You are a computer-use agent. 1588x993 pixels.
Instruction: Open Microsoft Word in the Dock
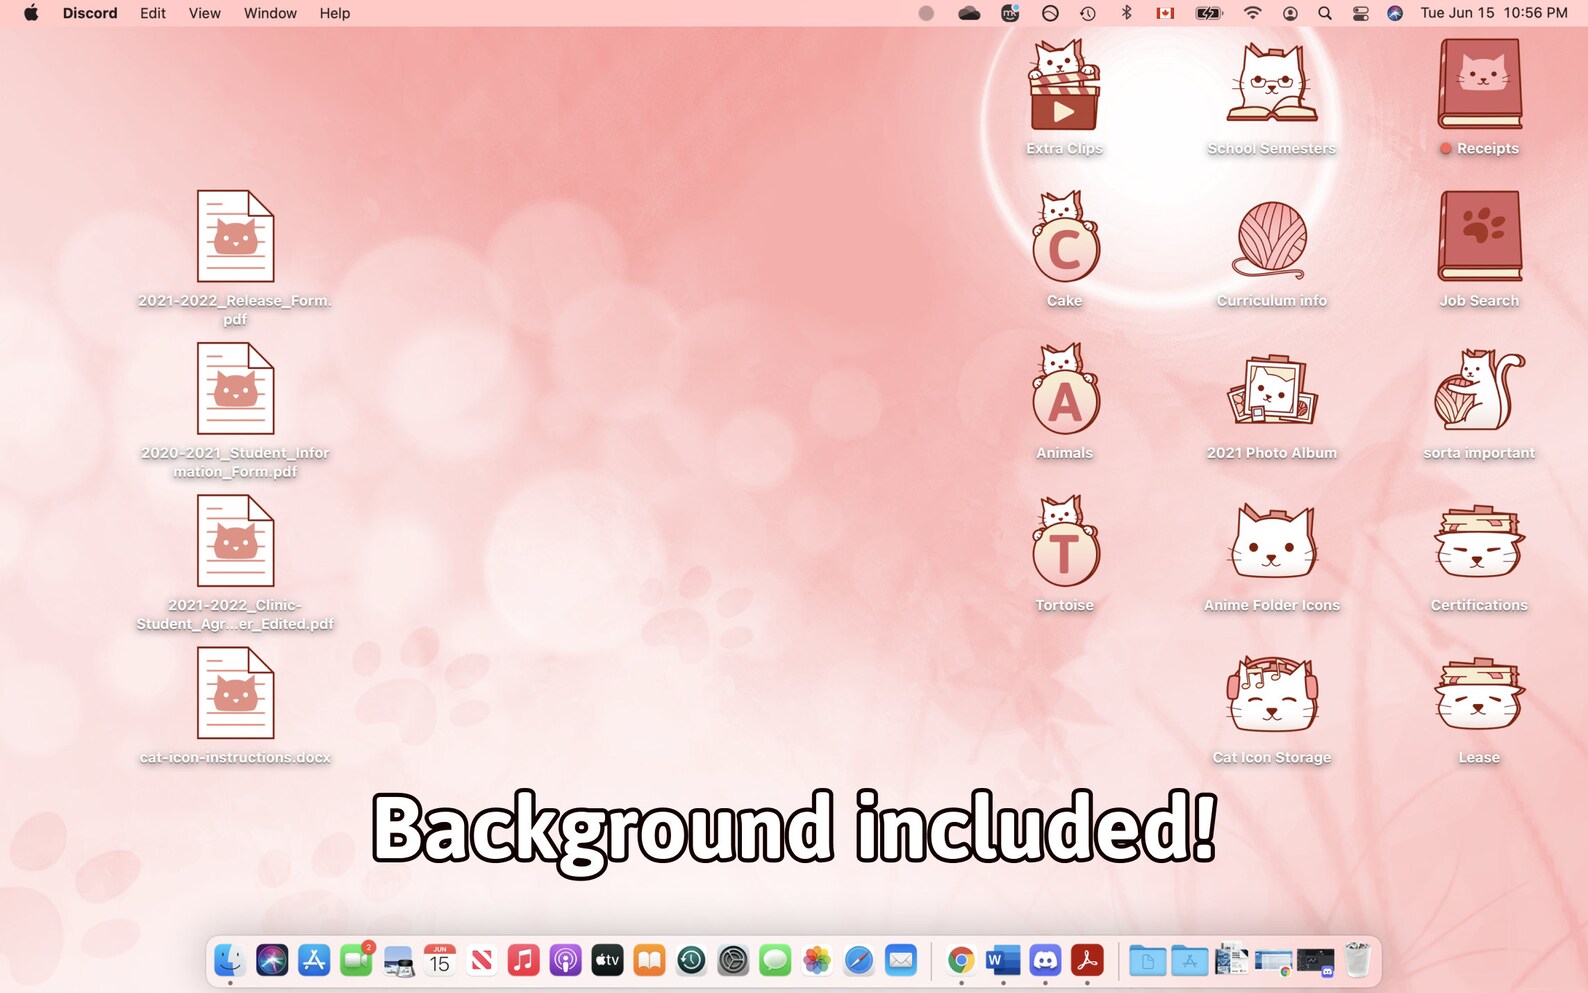(x=1003, y=960)
